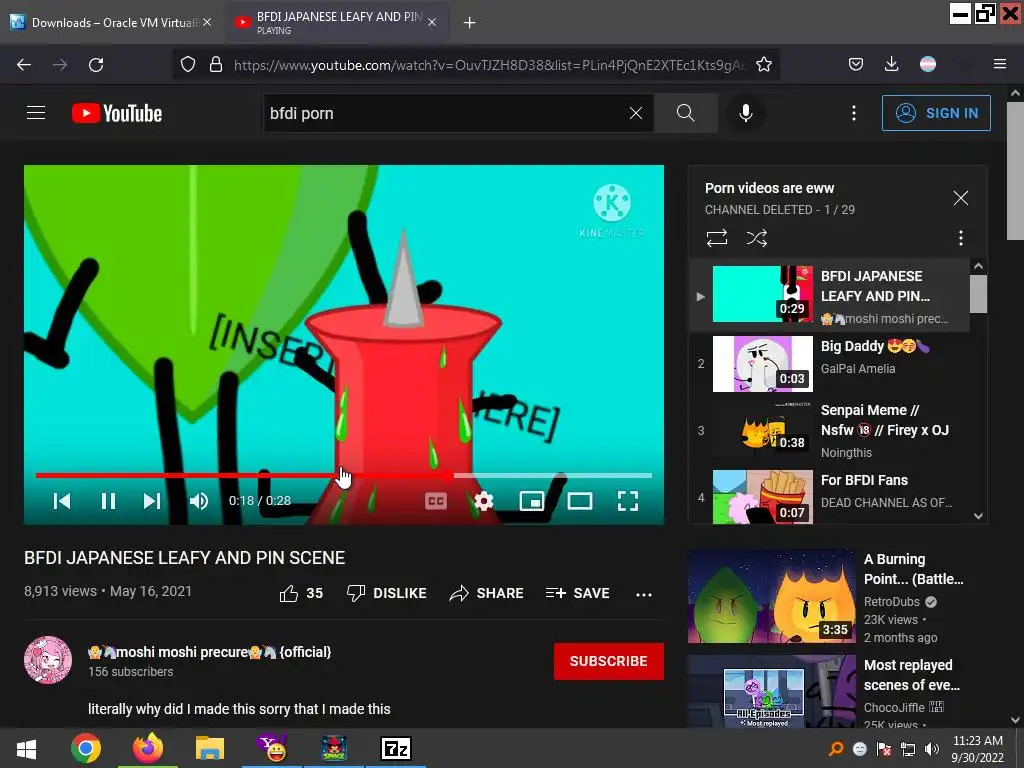Open playlist three-dot options menu
The height and width of the screenshot is (768, 1024).
tap(960, 238)
